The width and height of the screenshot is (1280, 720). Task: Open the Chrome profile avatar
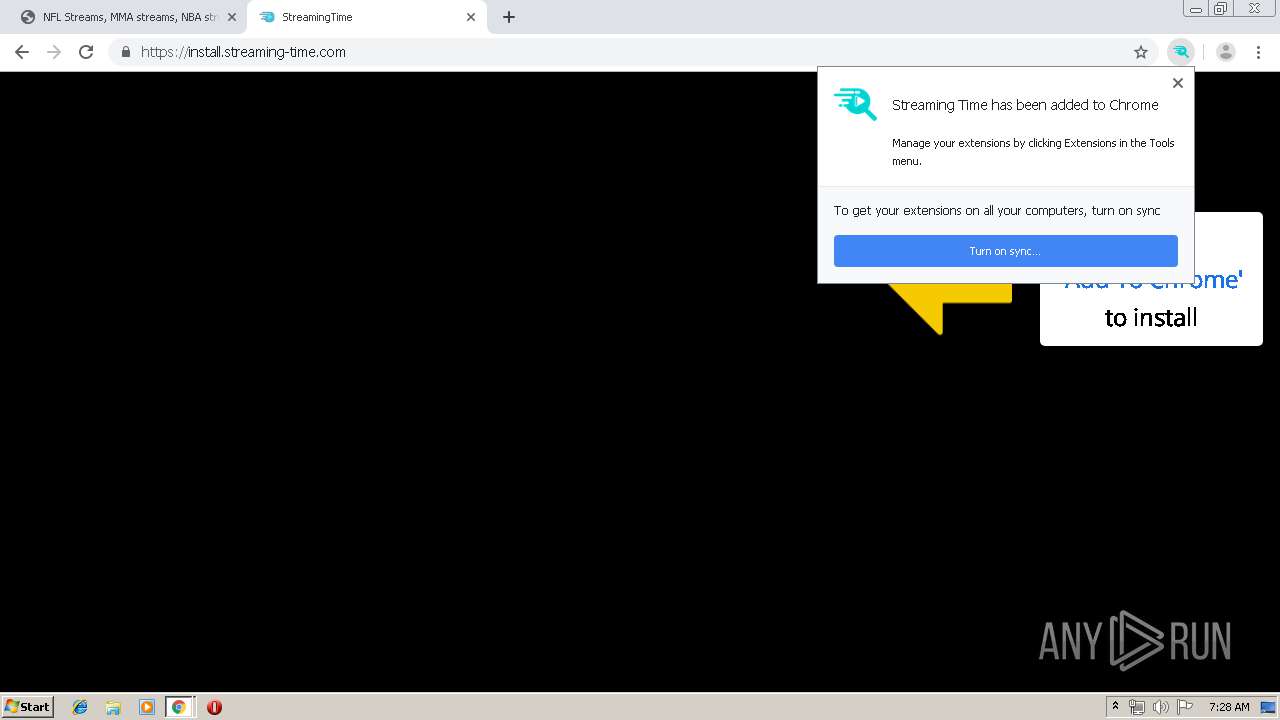point(1226,52)
